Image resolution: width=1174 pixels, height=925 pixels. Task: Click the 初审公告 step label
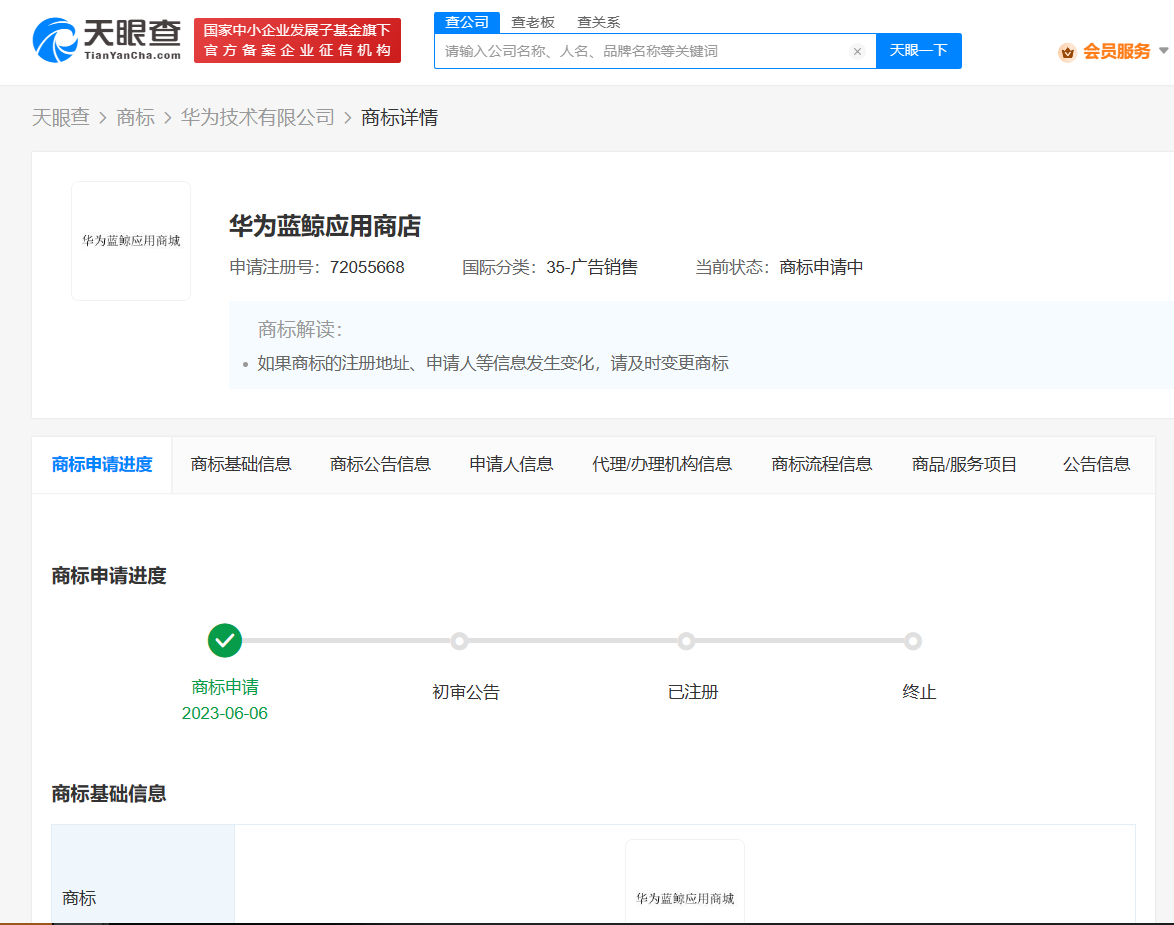[x=466, y=692]
